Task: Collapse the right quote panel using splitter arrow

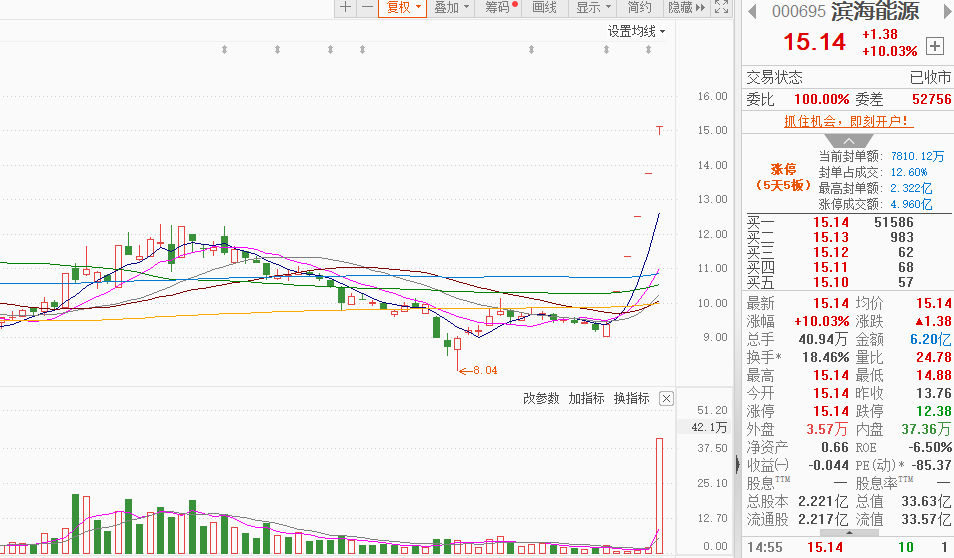Action: coord(737,465)
